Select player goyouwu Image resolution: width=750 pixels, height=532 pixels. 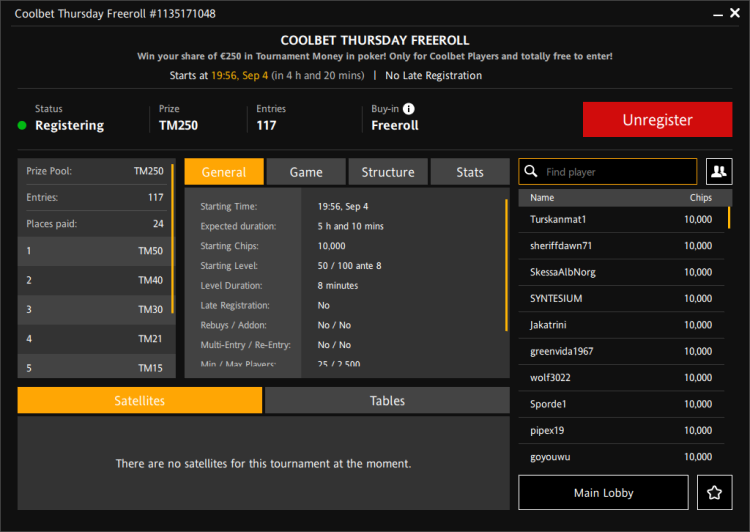[x=621, y=457]
